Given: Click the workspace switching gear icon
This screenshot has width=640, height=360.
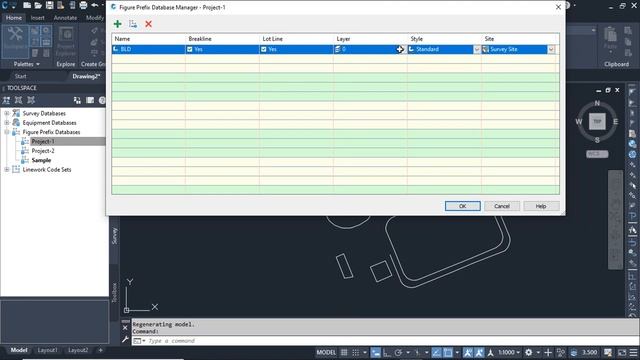Looking at the screenshot, I should 529,353.
